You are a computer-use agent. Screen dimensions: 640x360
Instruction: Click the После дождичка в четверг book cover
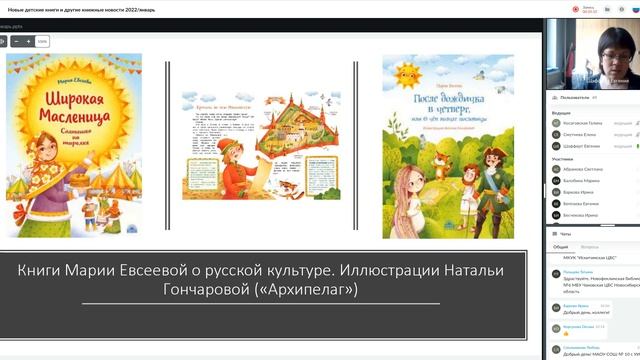point(448,147)
